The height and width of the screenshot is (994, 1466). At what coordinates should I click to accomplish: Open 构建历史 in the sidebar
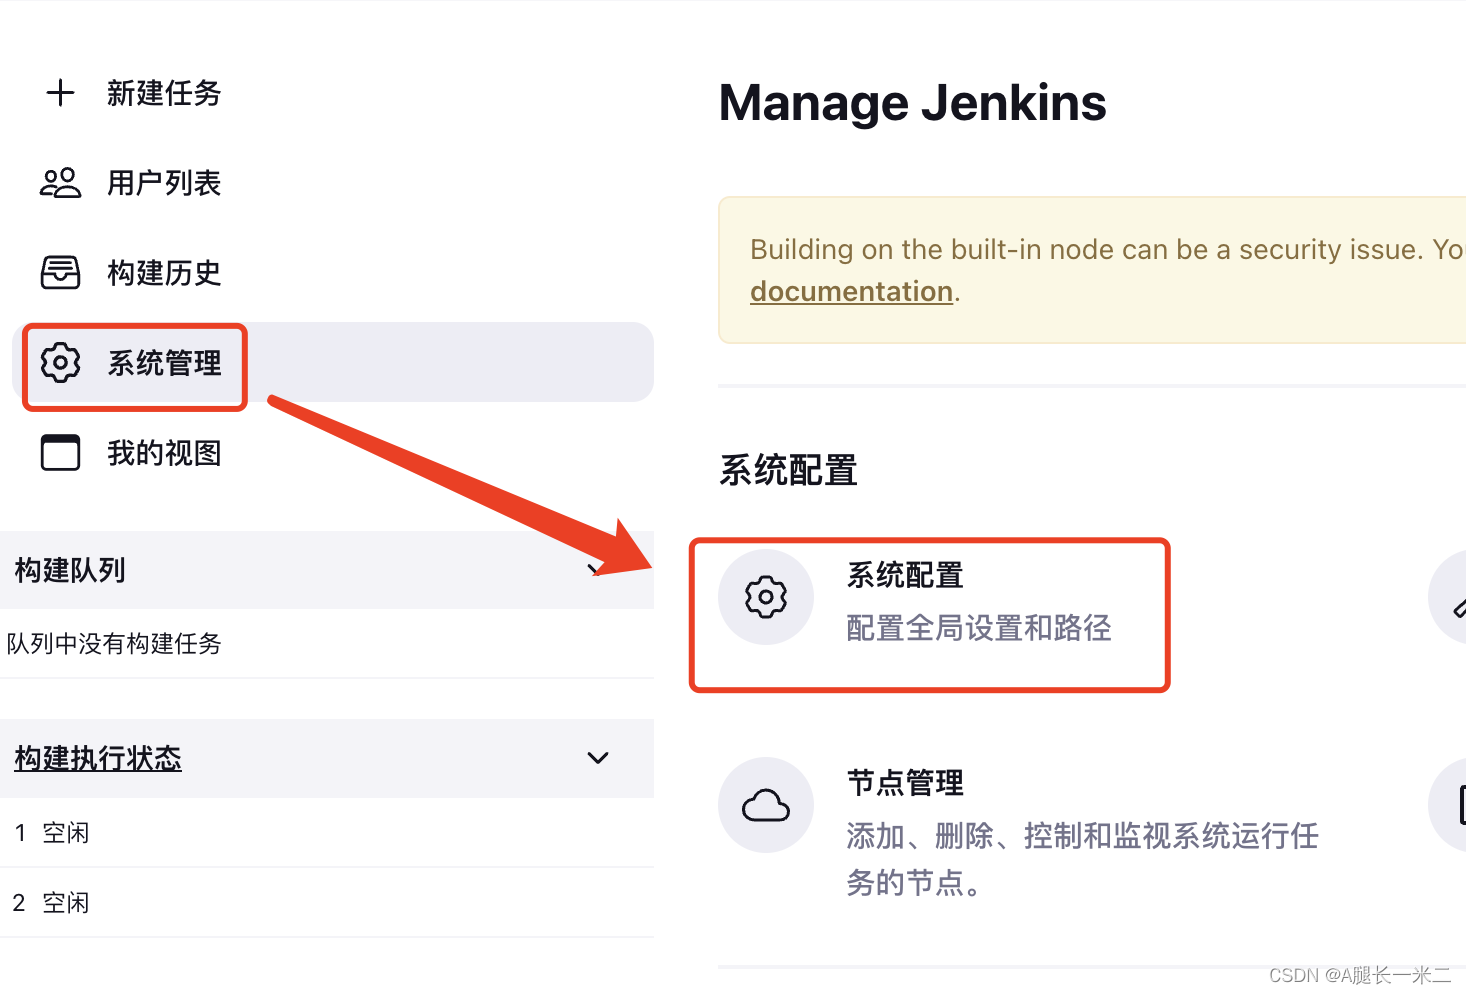164,273
